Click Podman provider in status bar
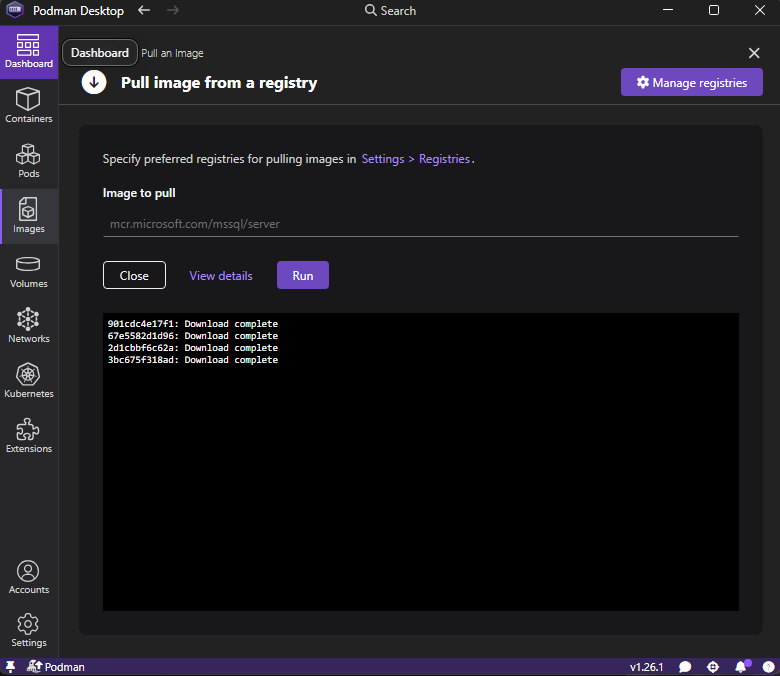 [x=56, y=667]
